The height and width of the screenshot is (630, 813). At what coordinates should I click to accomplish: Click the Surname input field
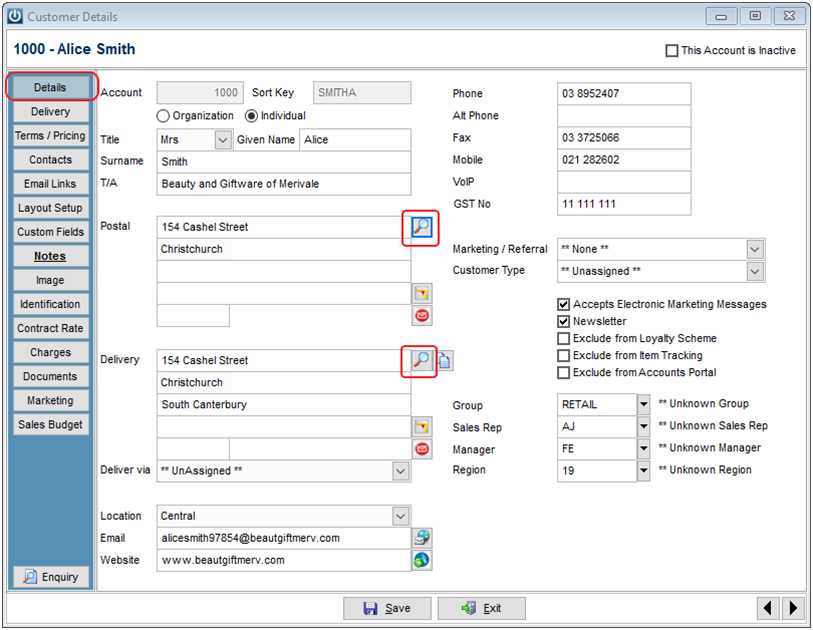pyautogui.click(x=280, y=161)
